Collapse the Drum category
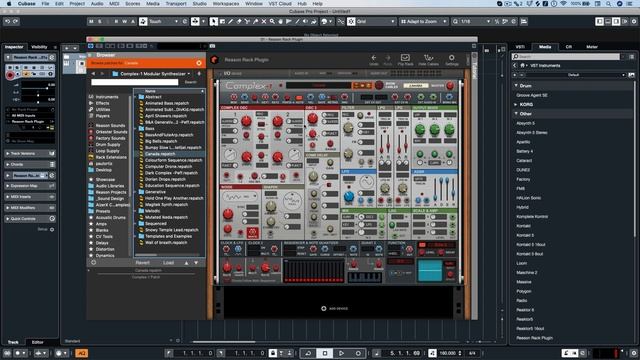 (516, 86)
